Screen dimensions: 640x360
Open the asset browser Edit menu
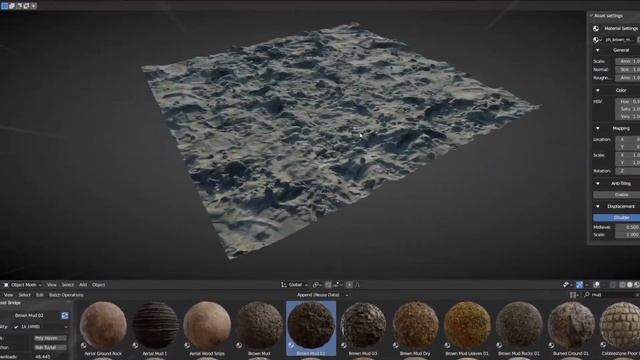point(40,295)
